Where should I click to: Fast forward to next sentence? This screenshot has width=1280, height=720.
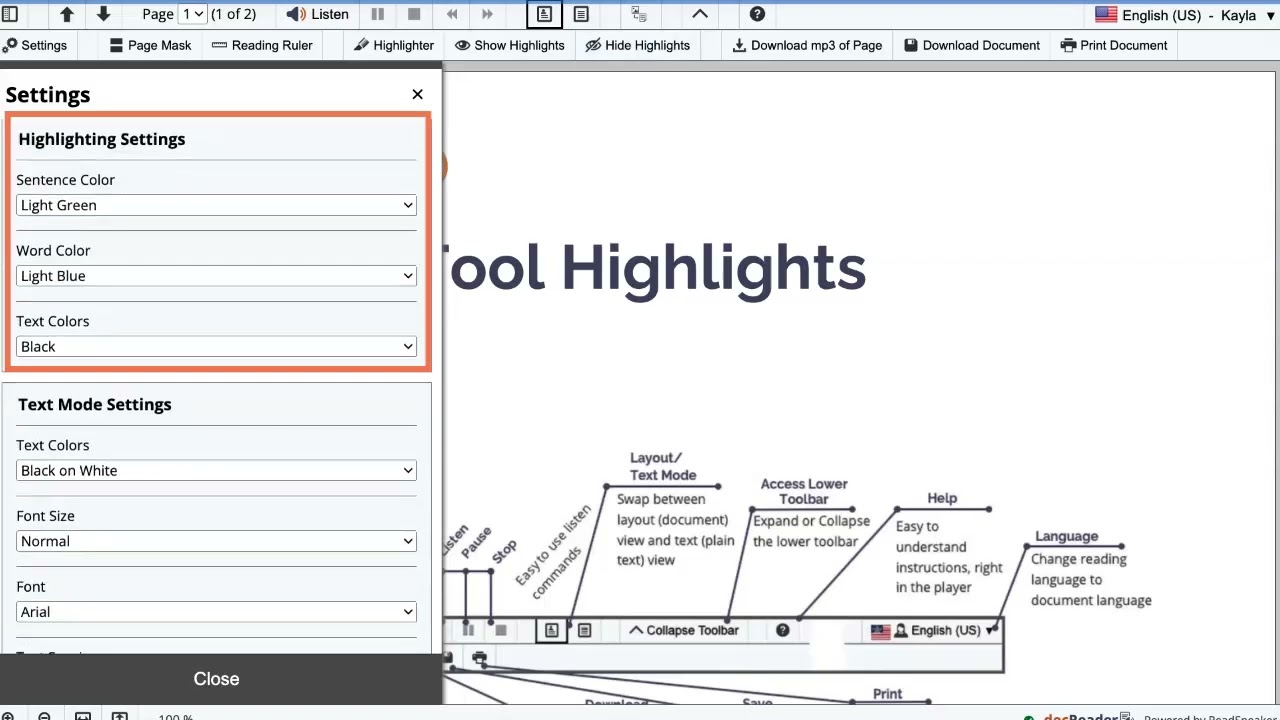point(487,14)
